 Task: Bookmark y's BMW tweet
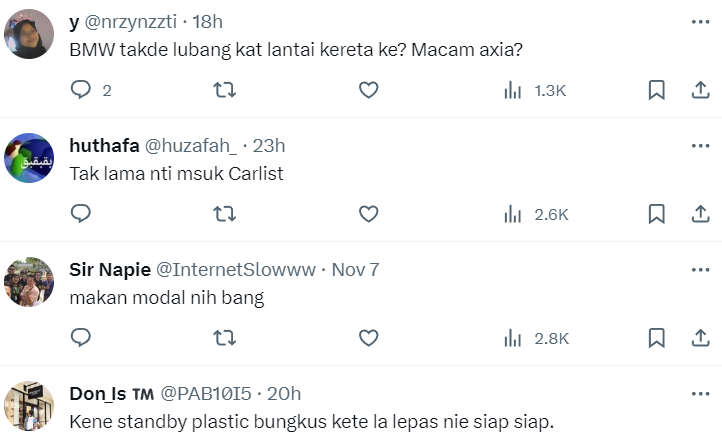coord(656,90)
